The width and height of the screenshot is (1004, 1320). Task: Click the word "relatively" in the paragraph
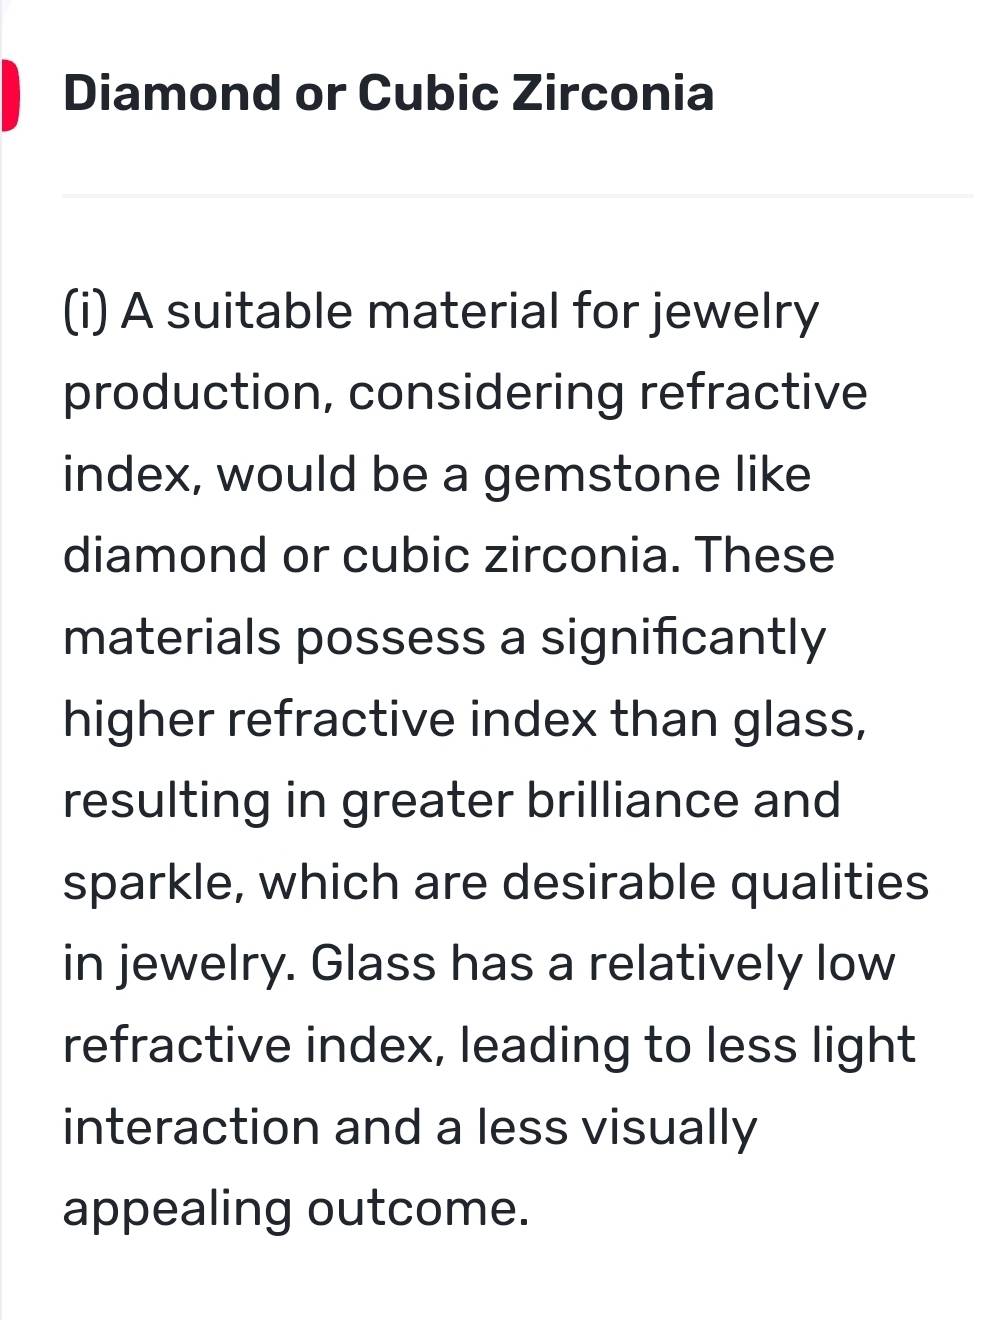pos(694,964)
